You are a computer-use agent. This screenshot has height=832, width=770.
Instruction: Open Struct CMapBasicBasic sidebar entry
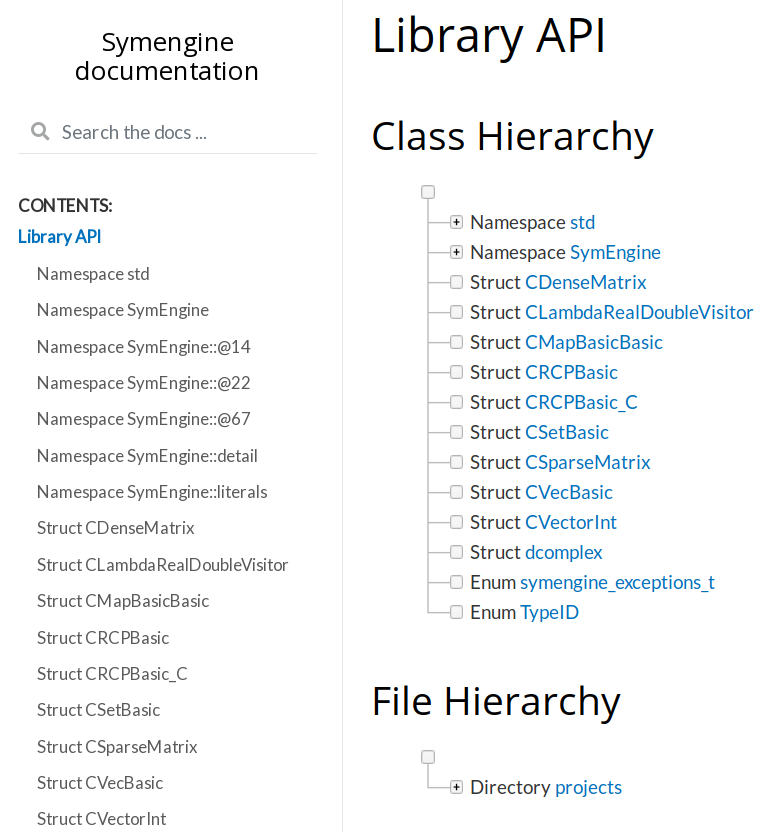coord(123,601)
